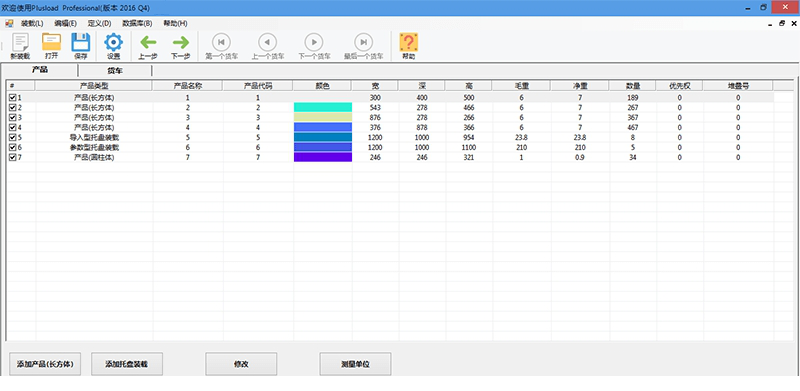800x391 pixels.
Task: Click the 数量 column header
Action: (x=633, y=86)
